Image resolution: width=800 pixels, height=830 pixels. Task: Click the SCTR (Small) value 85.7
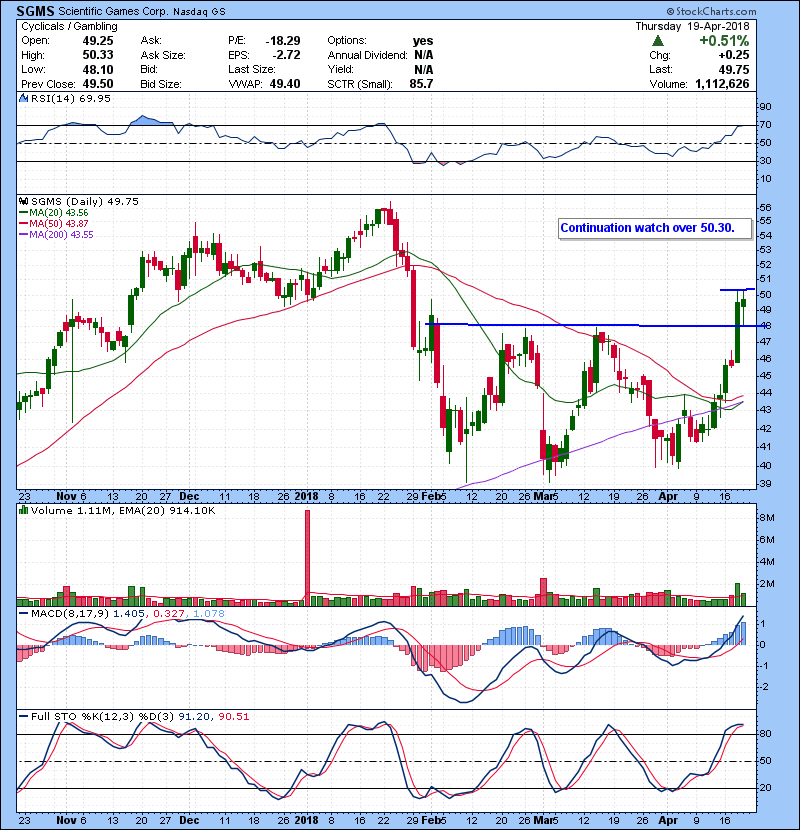pos(421,84)
